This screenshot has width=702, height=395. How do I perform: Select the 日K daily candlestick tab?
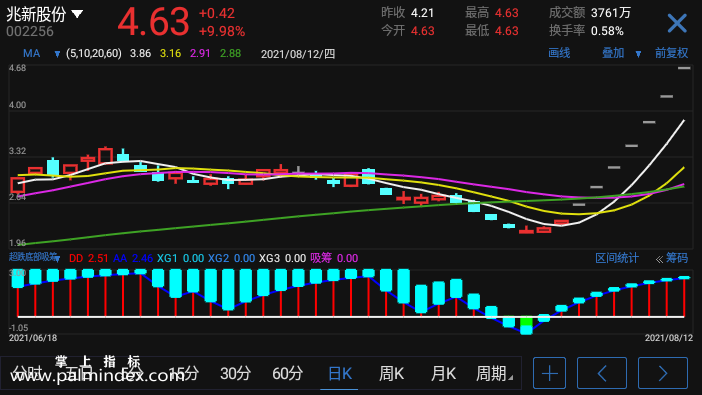pyautogui.click(x=339, y=373)
